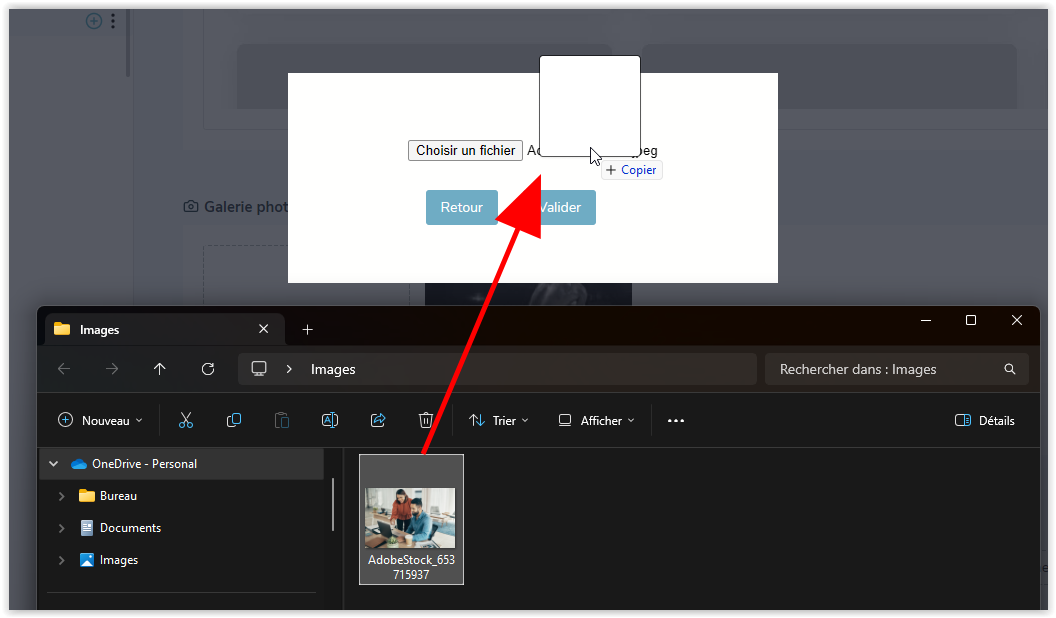
Task: Click the Delete trash icon
Action: click(426, 421)
